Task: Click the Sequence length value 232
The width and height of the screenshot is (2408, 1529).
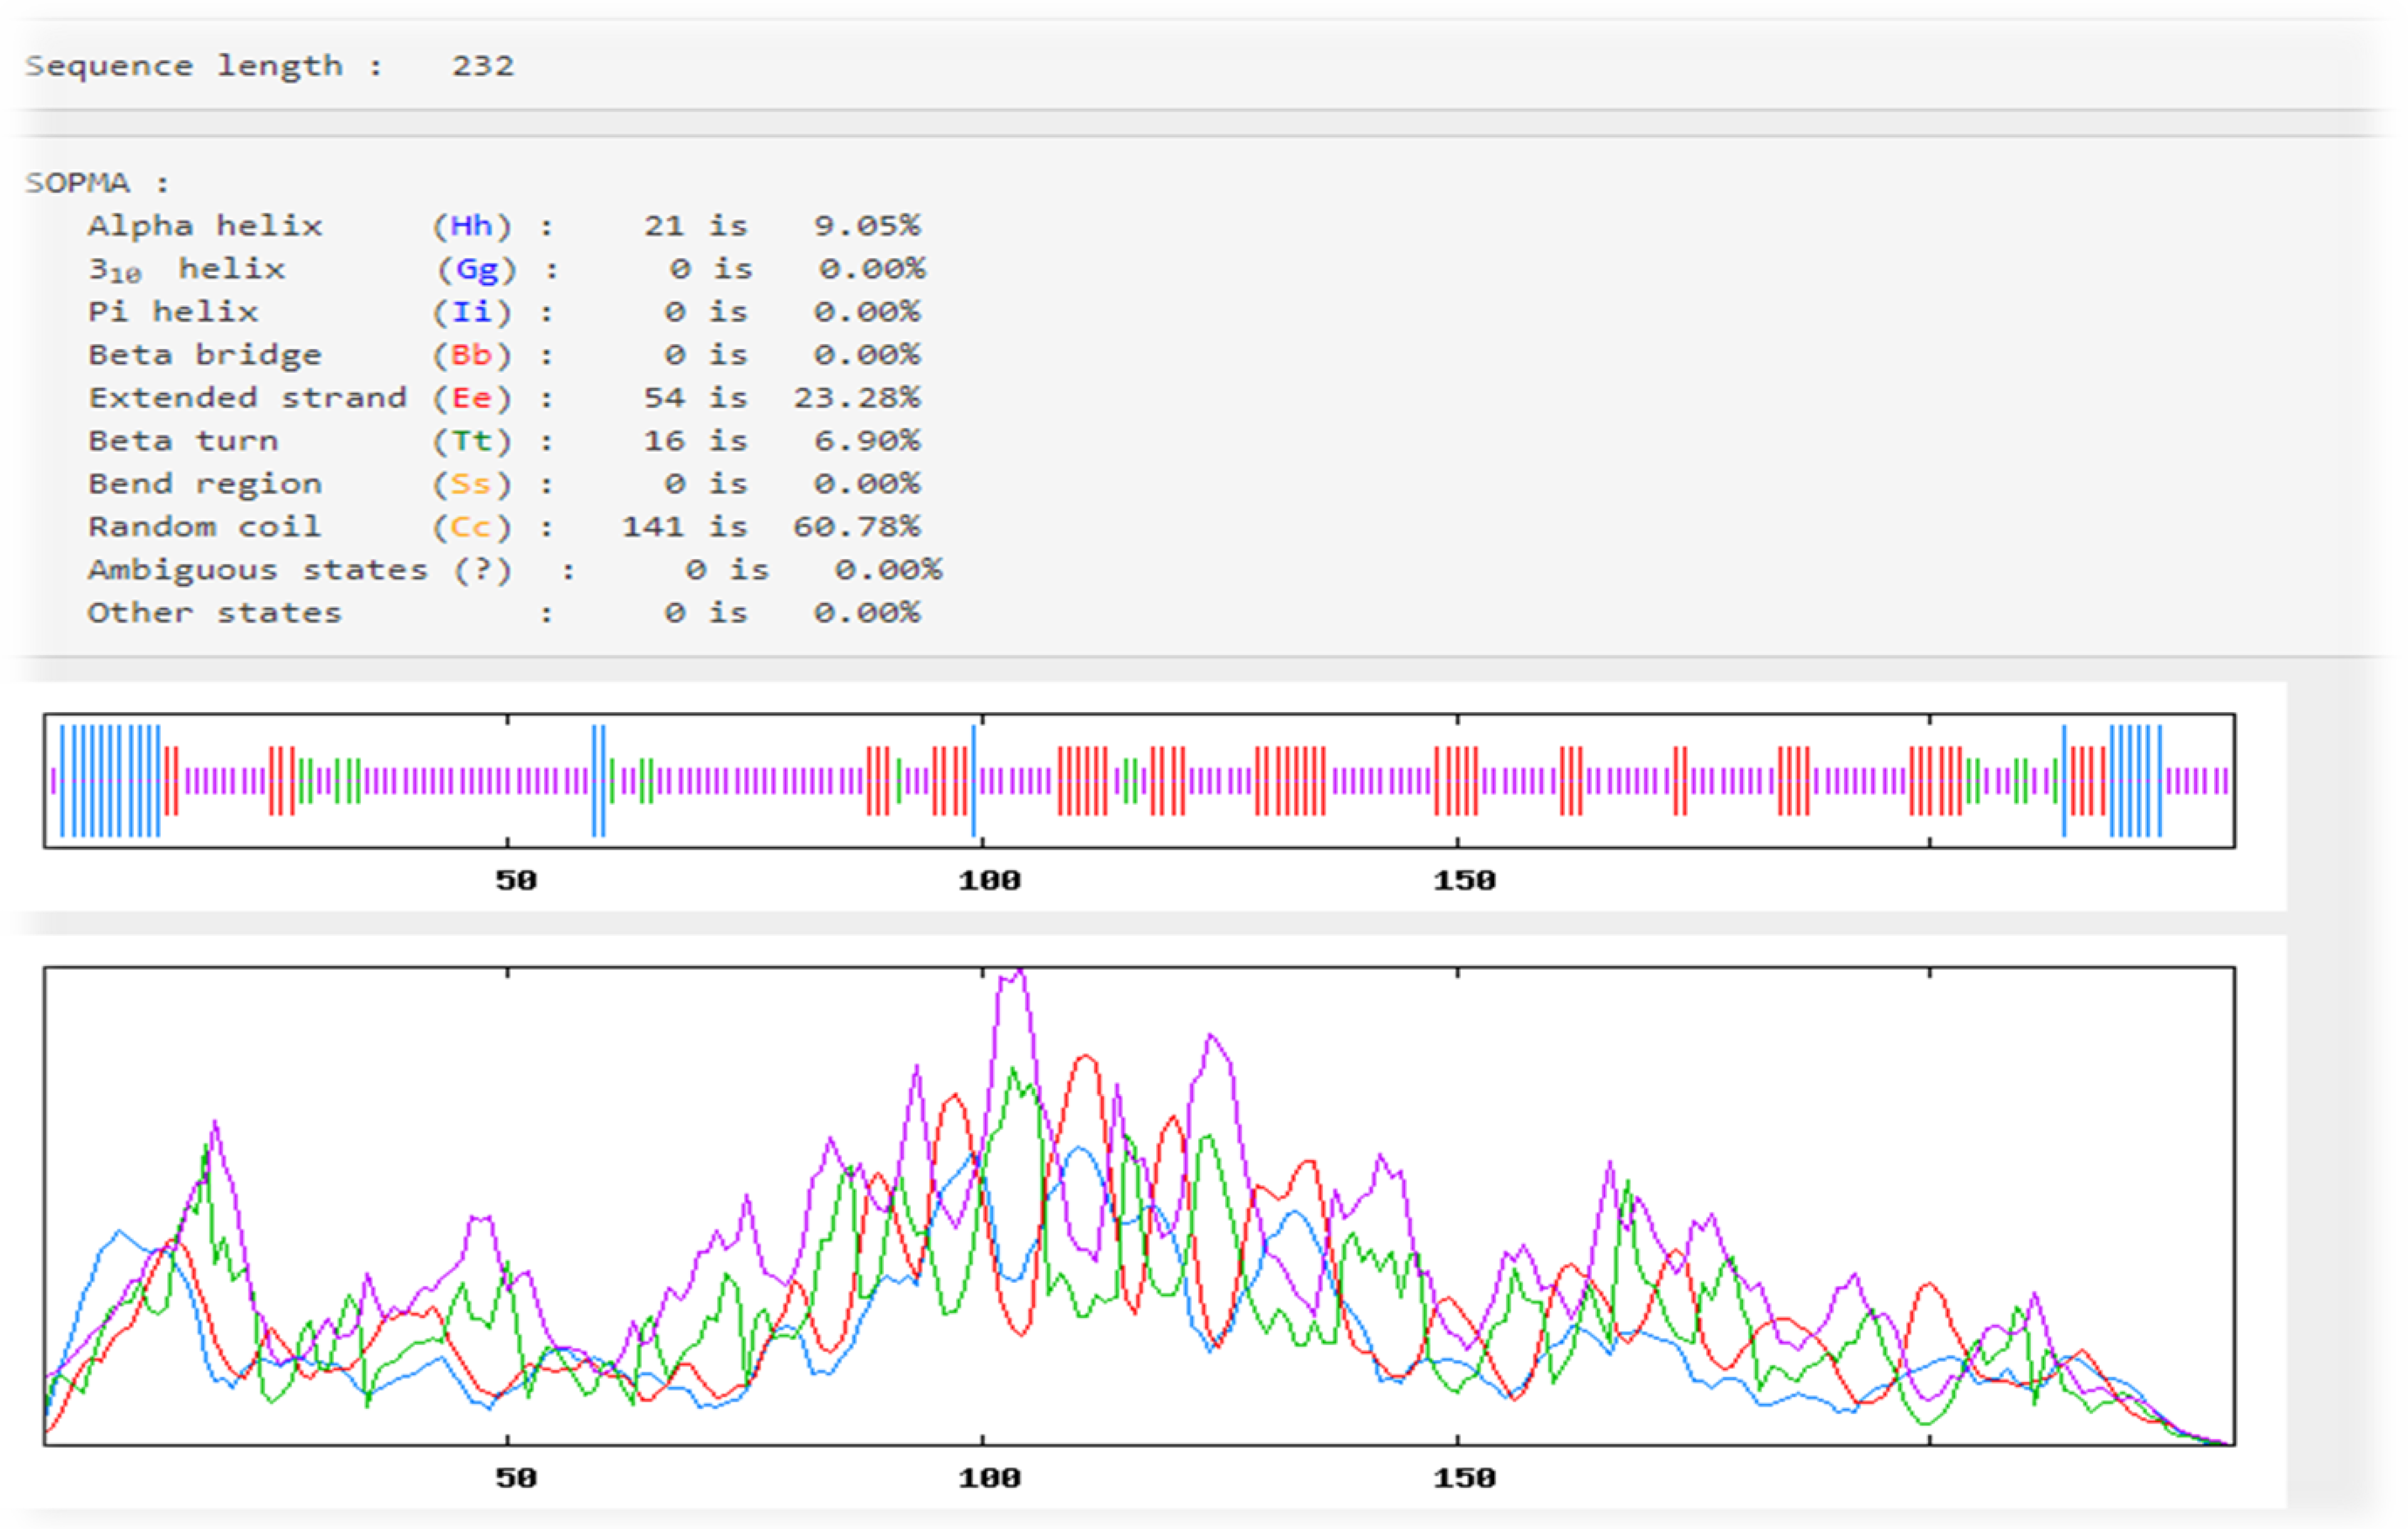Action: click(x=482, y=66)
